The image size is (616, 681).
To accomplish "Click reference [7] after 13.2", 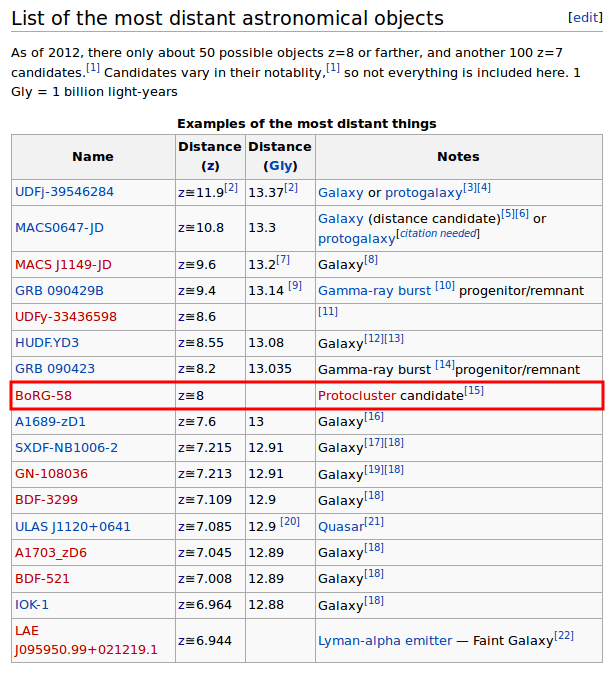I will (x=283, y=260).
